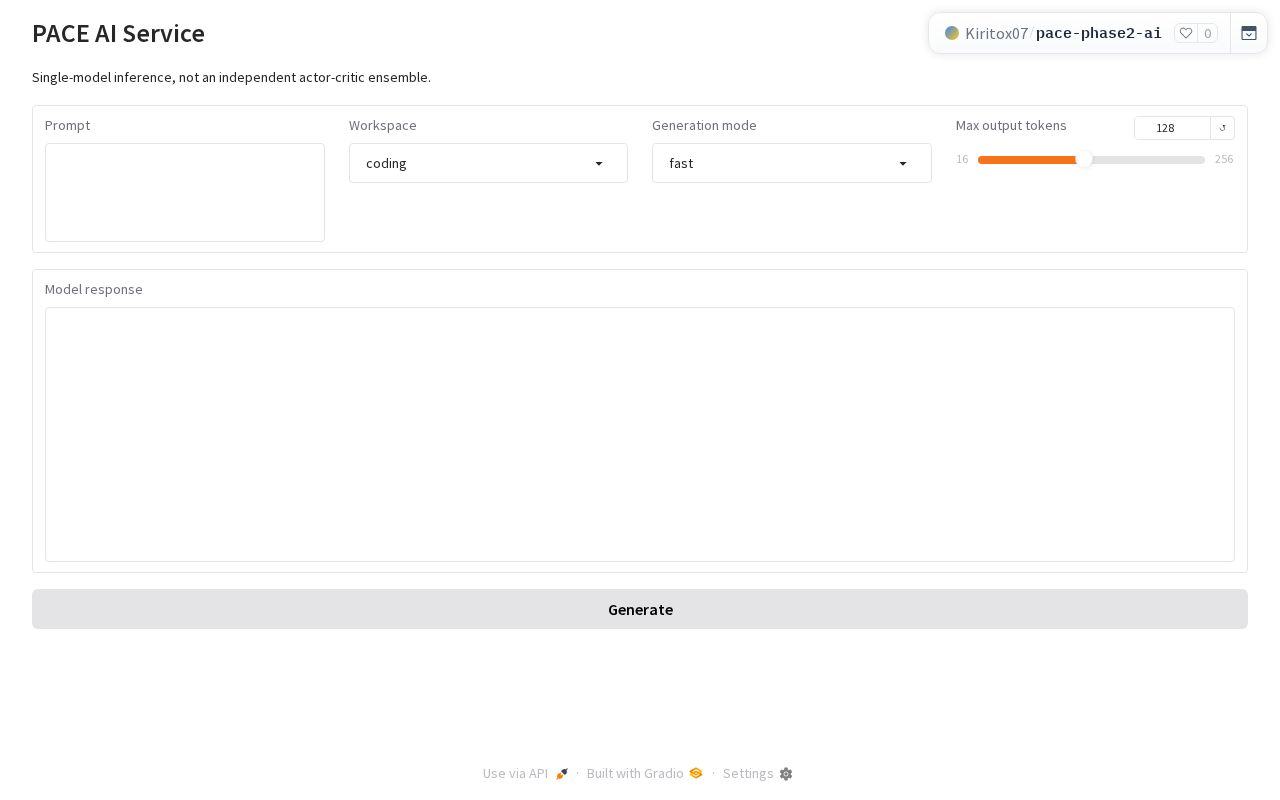Open the Kiritox07 profile link
The width and height of the screenshot is (1280, 800).
coord(997,33)
